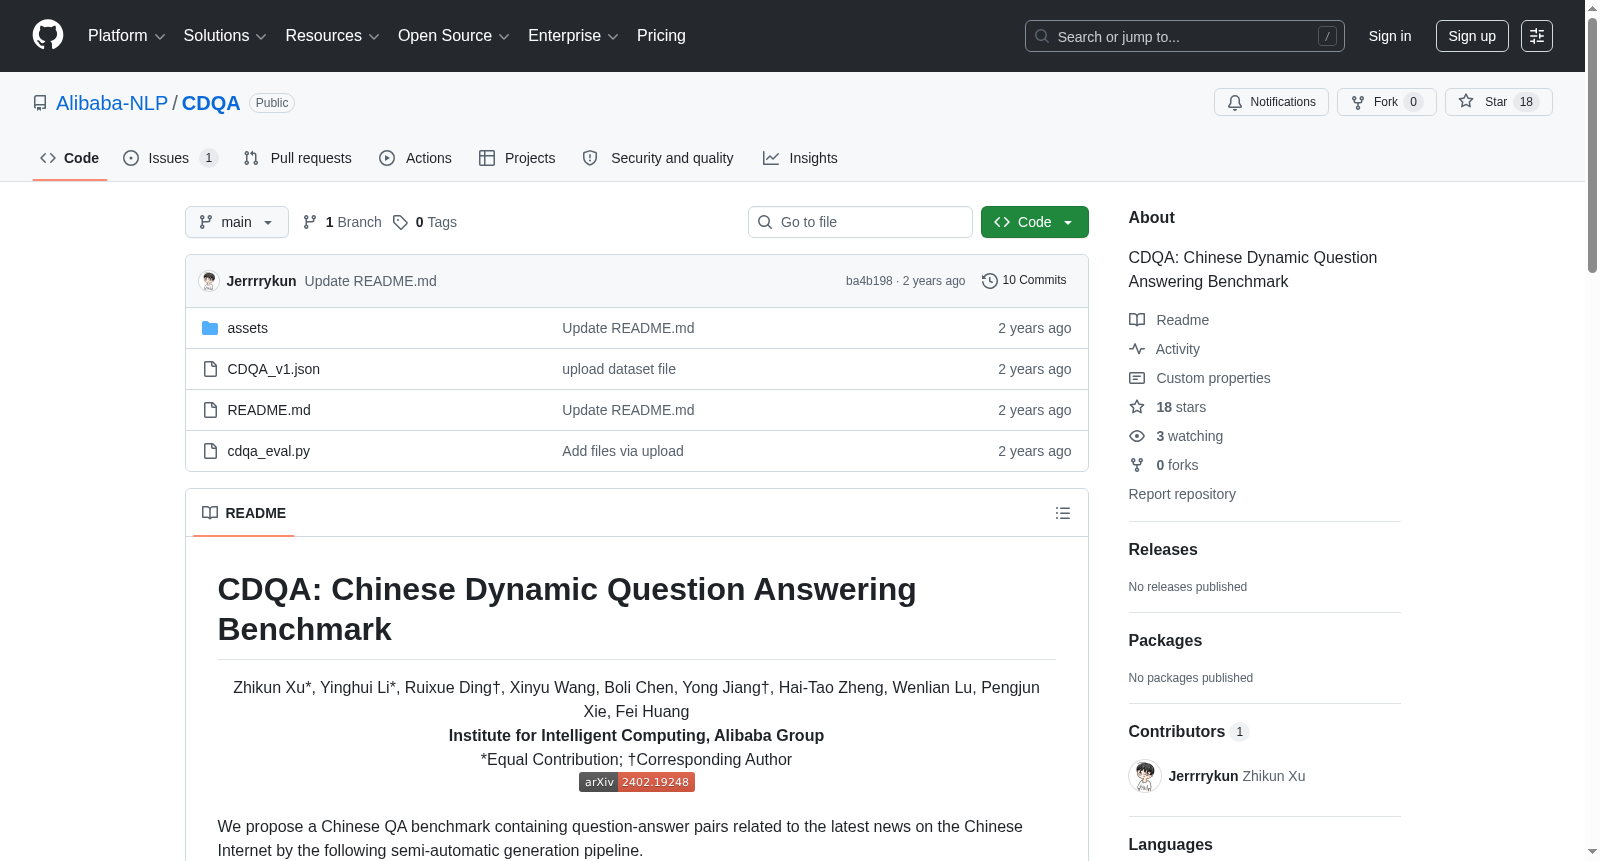Click the repository book icon beside Alibaba-NLP
The image size is (1600, 861).
40,103
